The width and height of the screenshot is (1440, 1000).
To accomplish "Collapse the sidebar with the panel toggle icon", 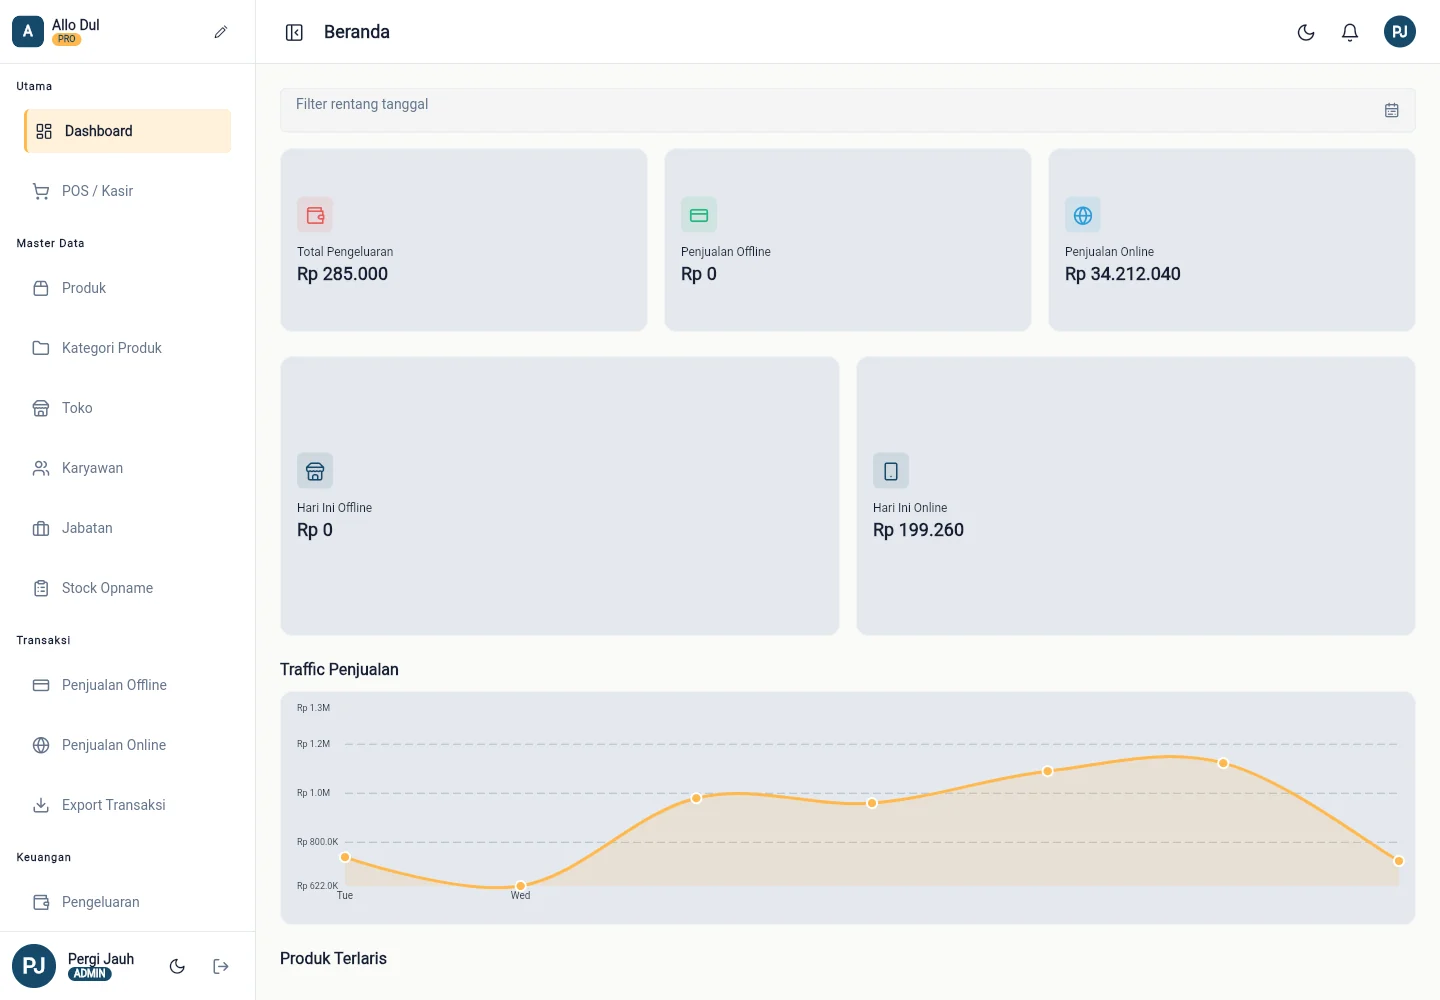I will click(294, 33).
